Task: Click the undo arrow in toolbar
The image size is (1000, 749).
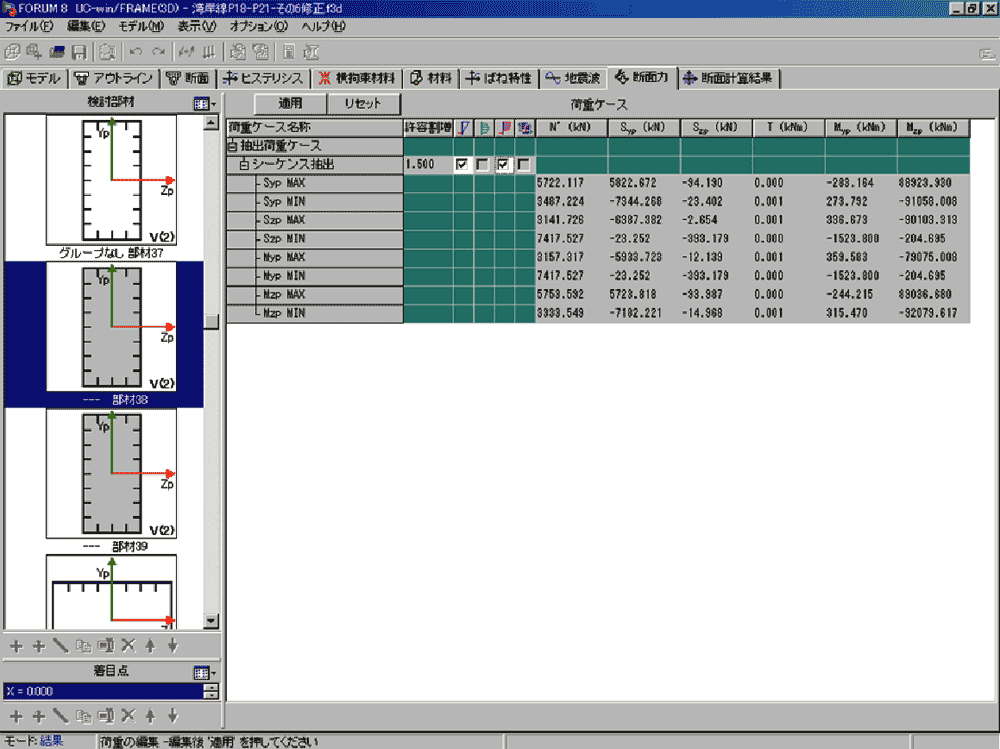Action: pos(135,52)
